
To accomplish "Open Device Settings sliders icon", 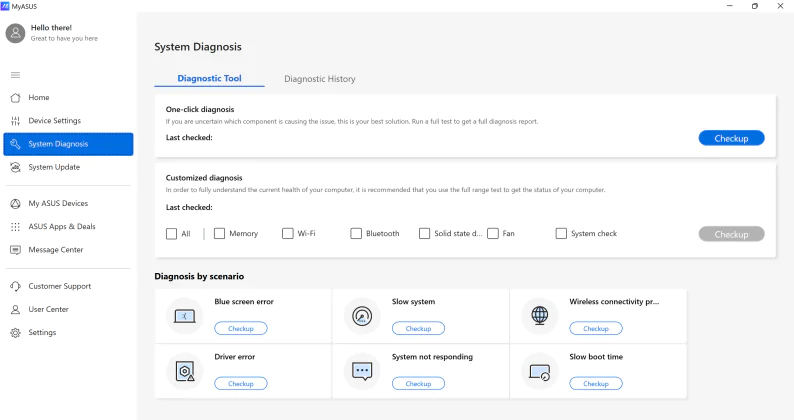I will [x=16, y=121].
